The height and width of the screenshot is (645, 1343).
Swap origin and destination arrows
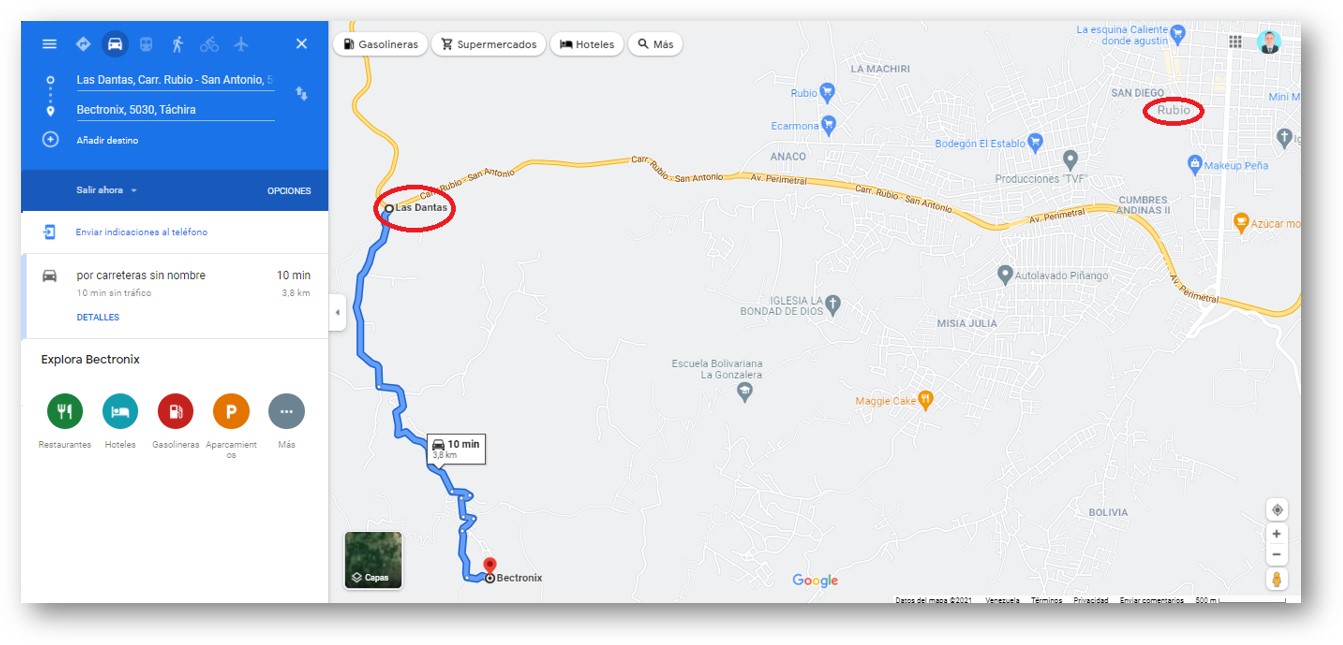(x=301, y=93)
